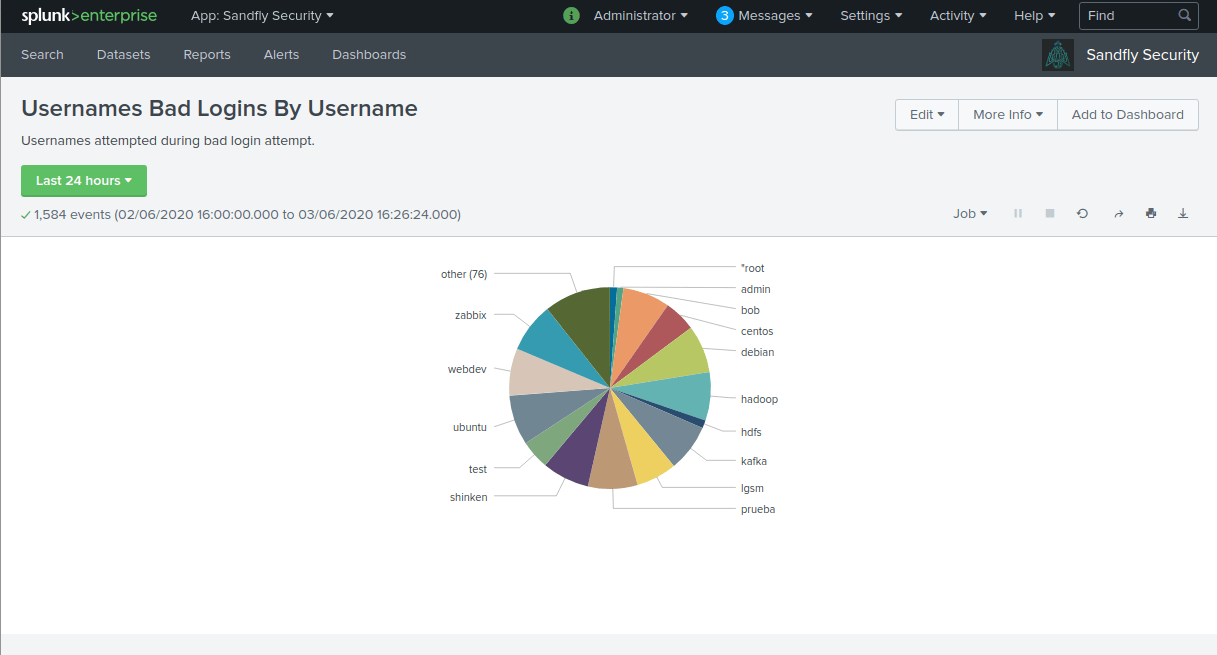Export results with download icon
The image size is (1217, 655).
tap(1183, 213)
